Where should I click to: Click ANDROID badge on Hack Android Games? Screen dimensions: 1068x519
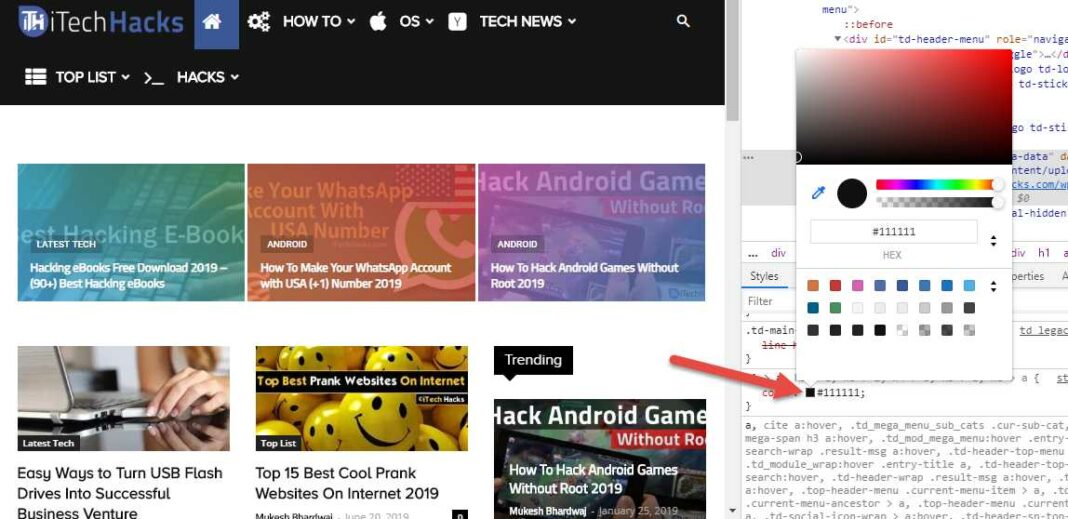click(x=517, y=244)
